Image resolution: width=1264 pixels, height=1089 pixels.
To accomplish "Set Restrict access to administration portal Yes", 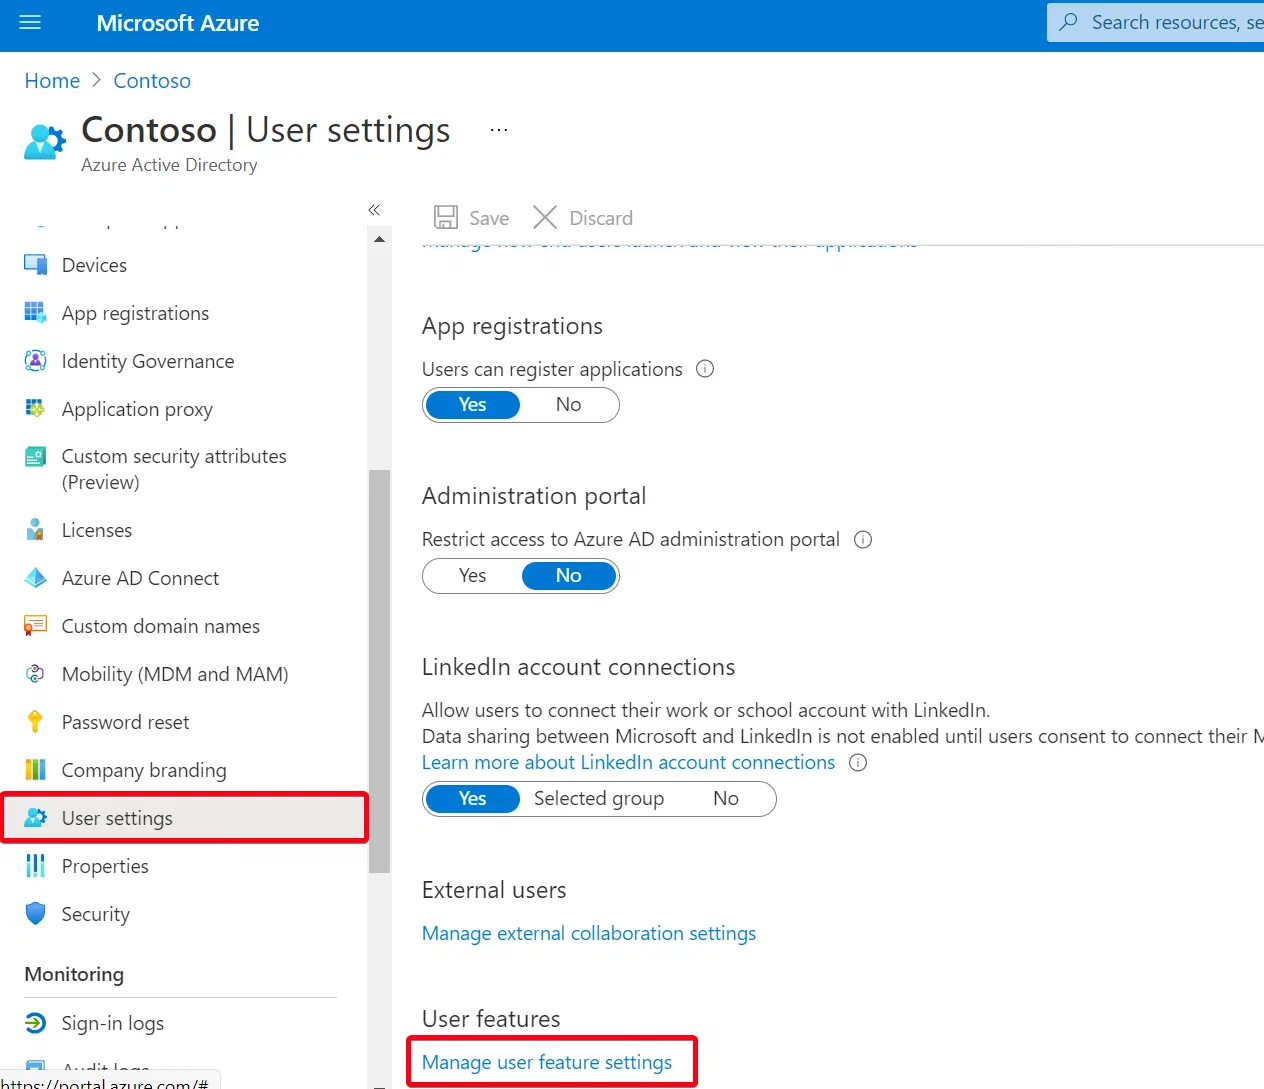I will pyautogui.click(x=472, y=576).
